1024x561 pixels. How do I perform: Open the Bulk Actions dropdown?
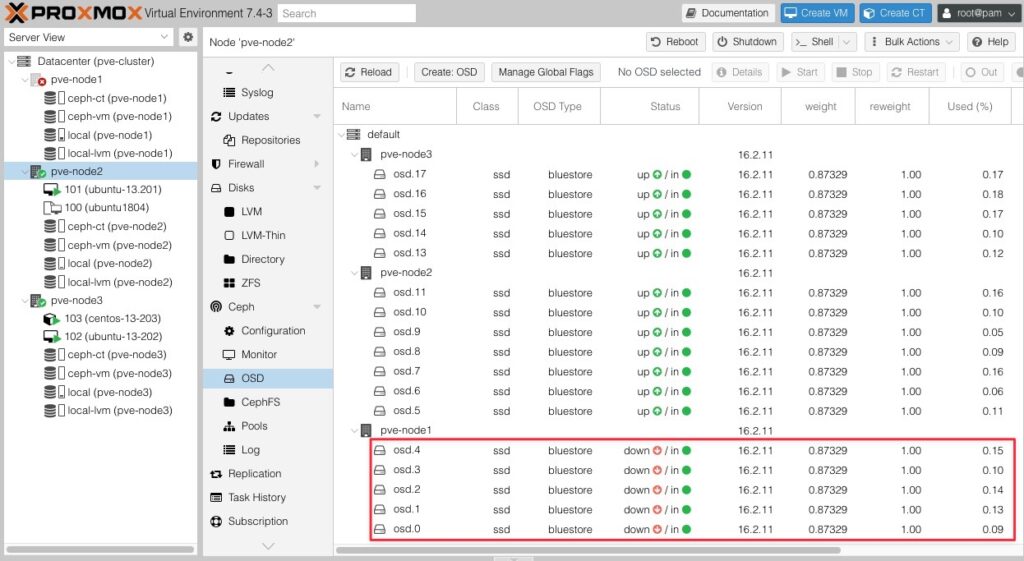click(912, 42)
